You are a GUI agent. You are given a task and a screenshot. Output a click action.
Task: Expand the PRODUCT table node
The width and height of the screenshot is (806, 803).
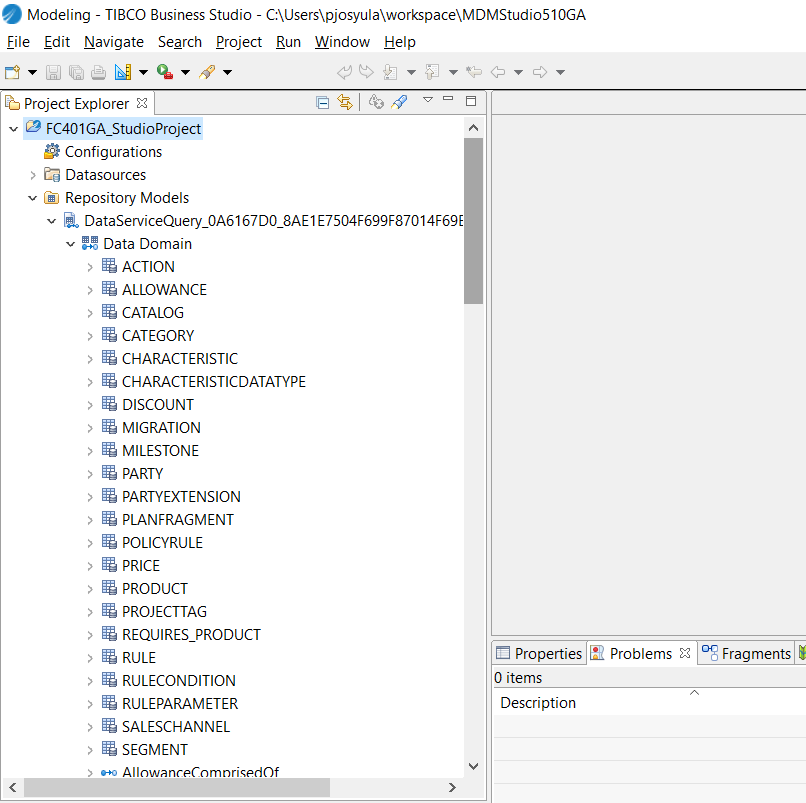tap(90, 589)
